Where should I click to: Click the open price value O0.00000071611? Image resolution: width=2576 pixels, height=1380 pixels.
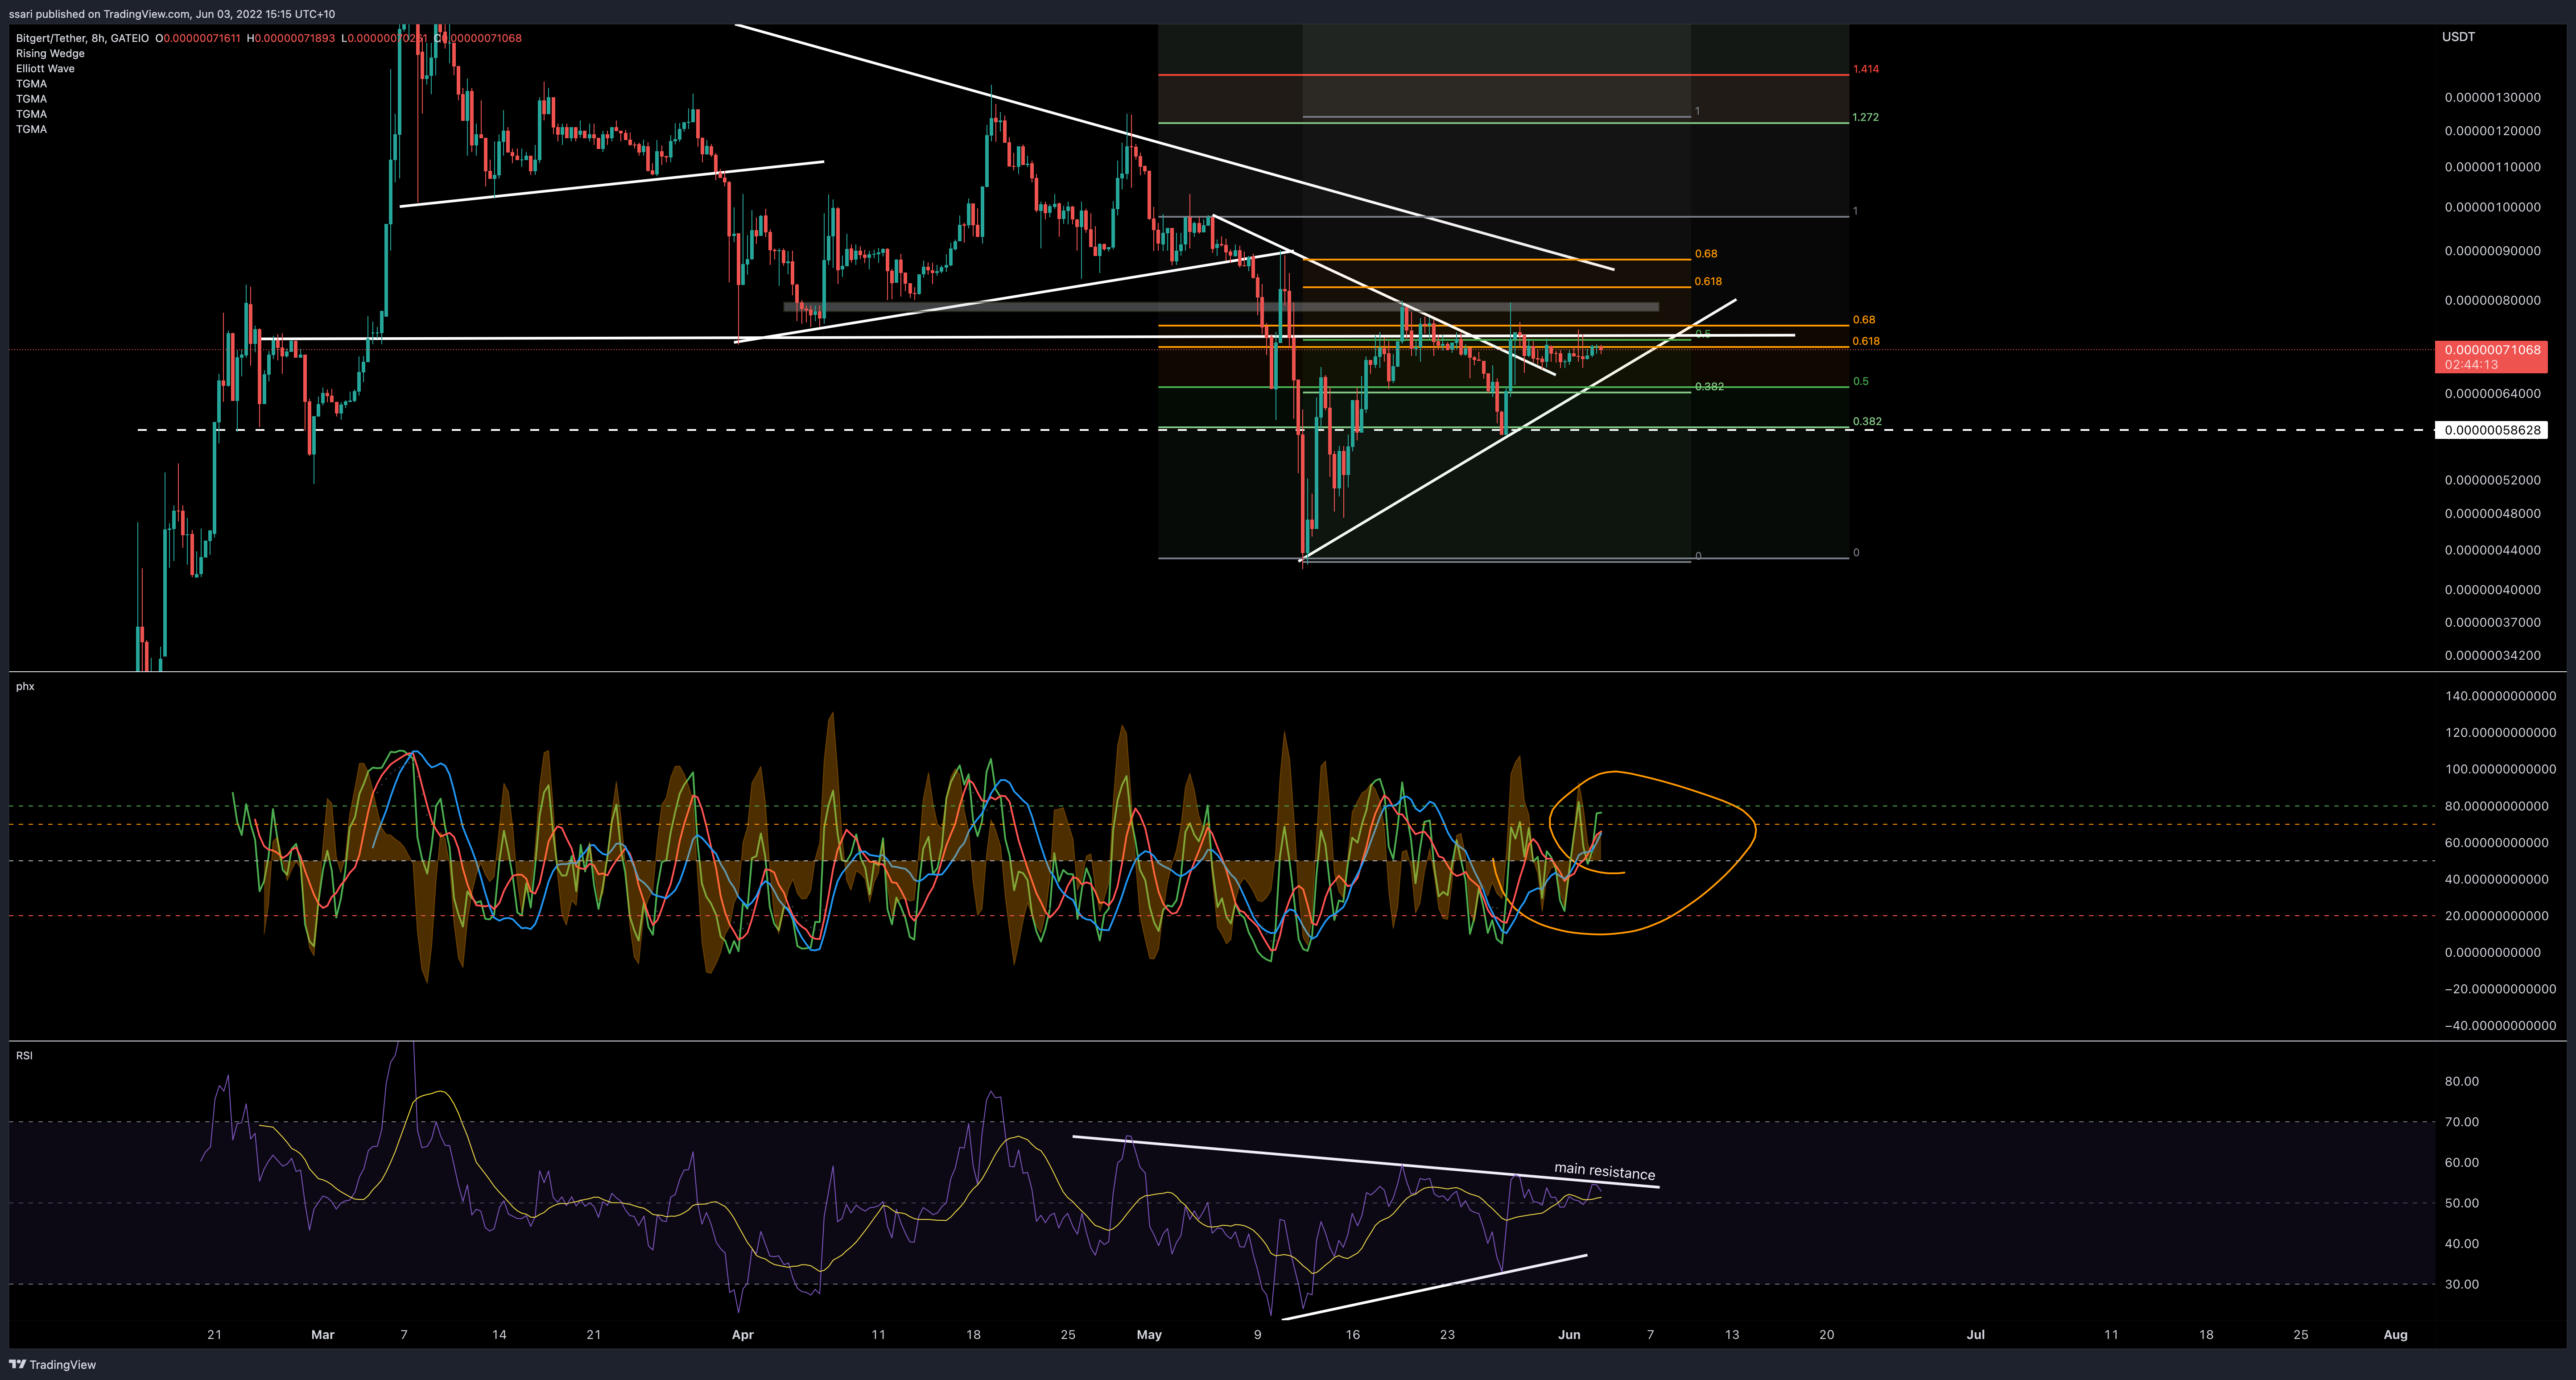[x=198, y=38]
